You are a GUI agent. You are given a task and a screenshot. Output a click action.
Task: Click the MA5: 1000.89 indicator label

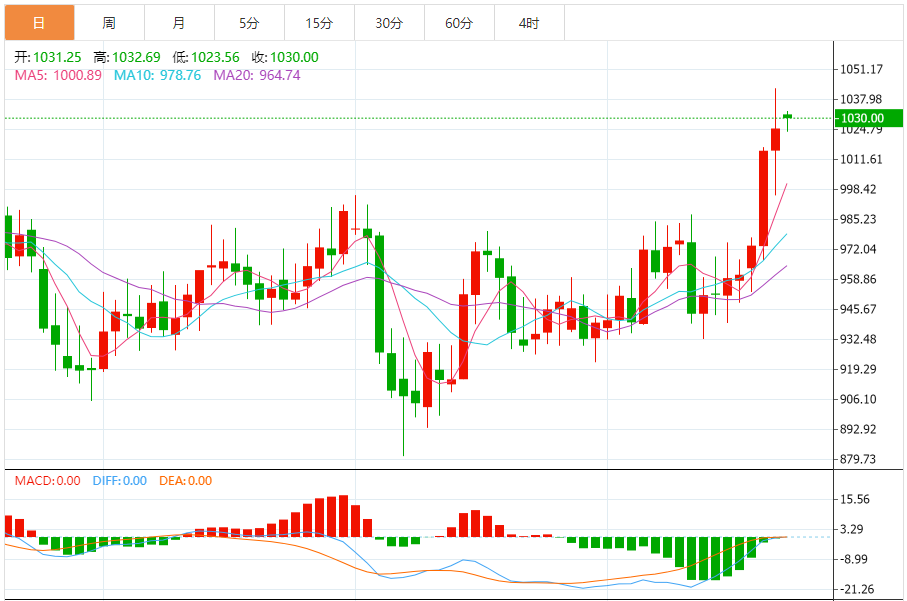pos(58,75)
